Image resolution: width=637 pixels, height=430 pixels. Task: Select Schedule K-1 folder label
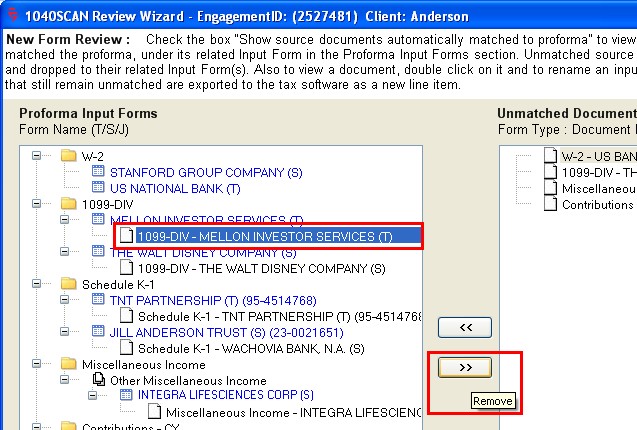(x=118, y=284)
